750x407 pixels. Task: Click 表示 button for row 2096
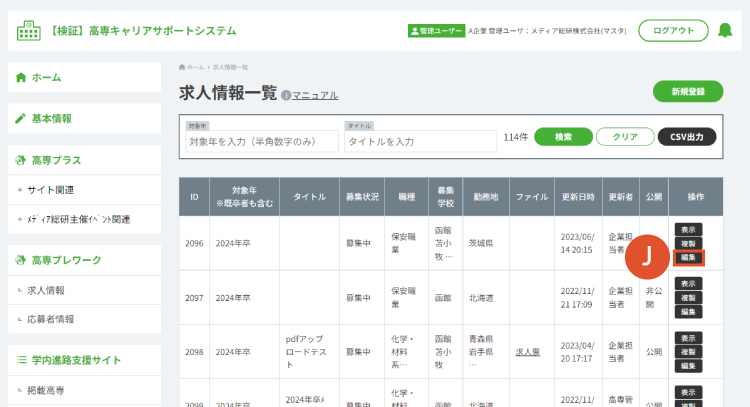(688, 230)
